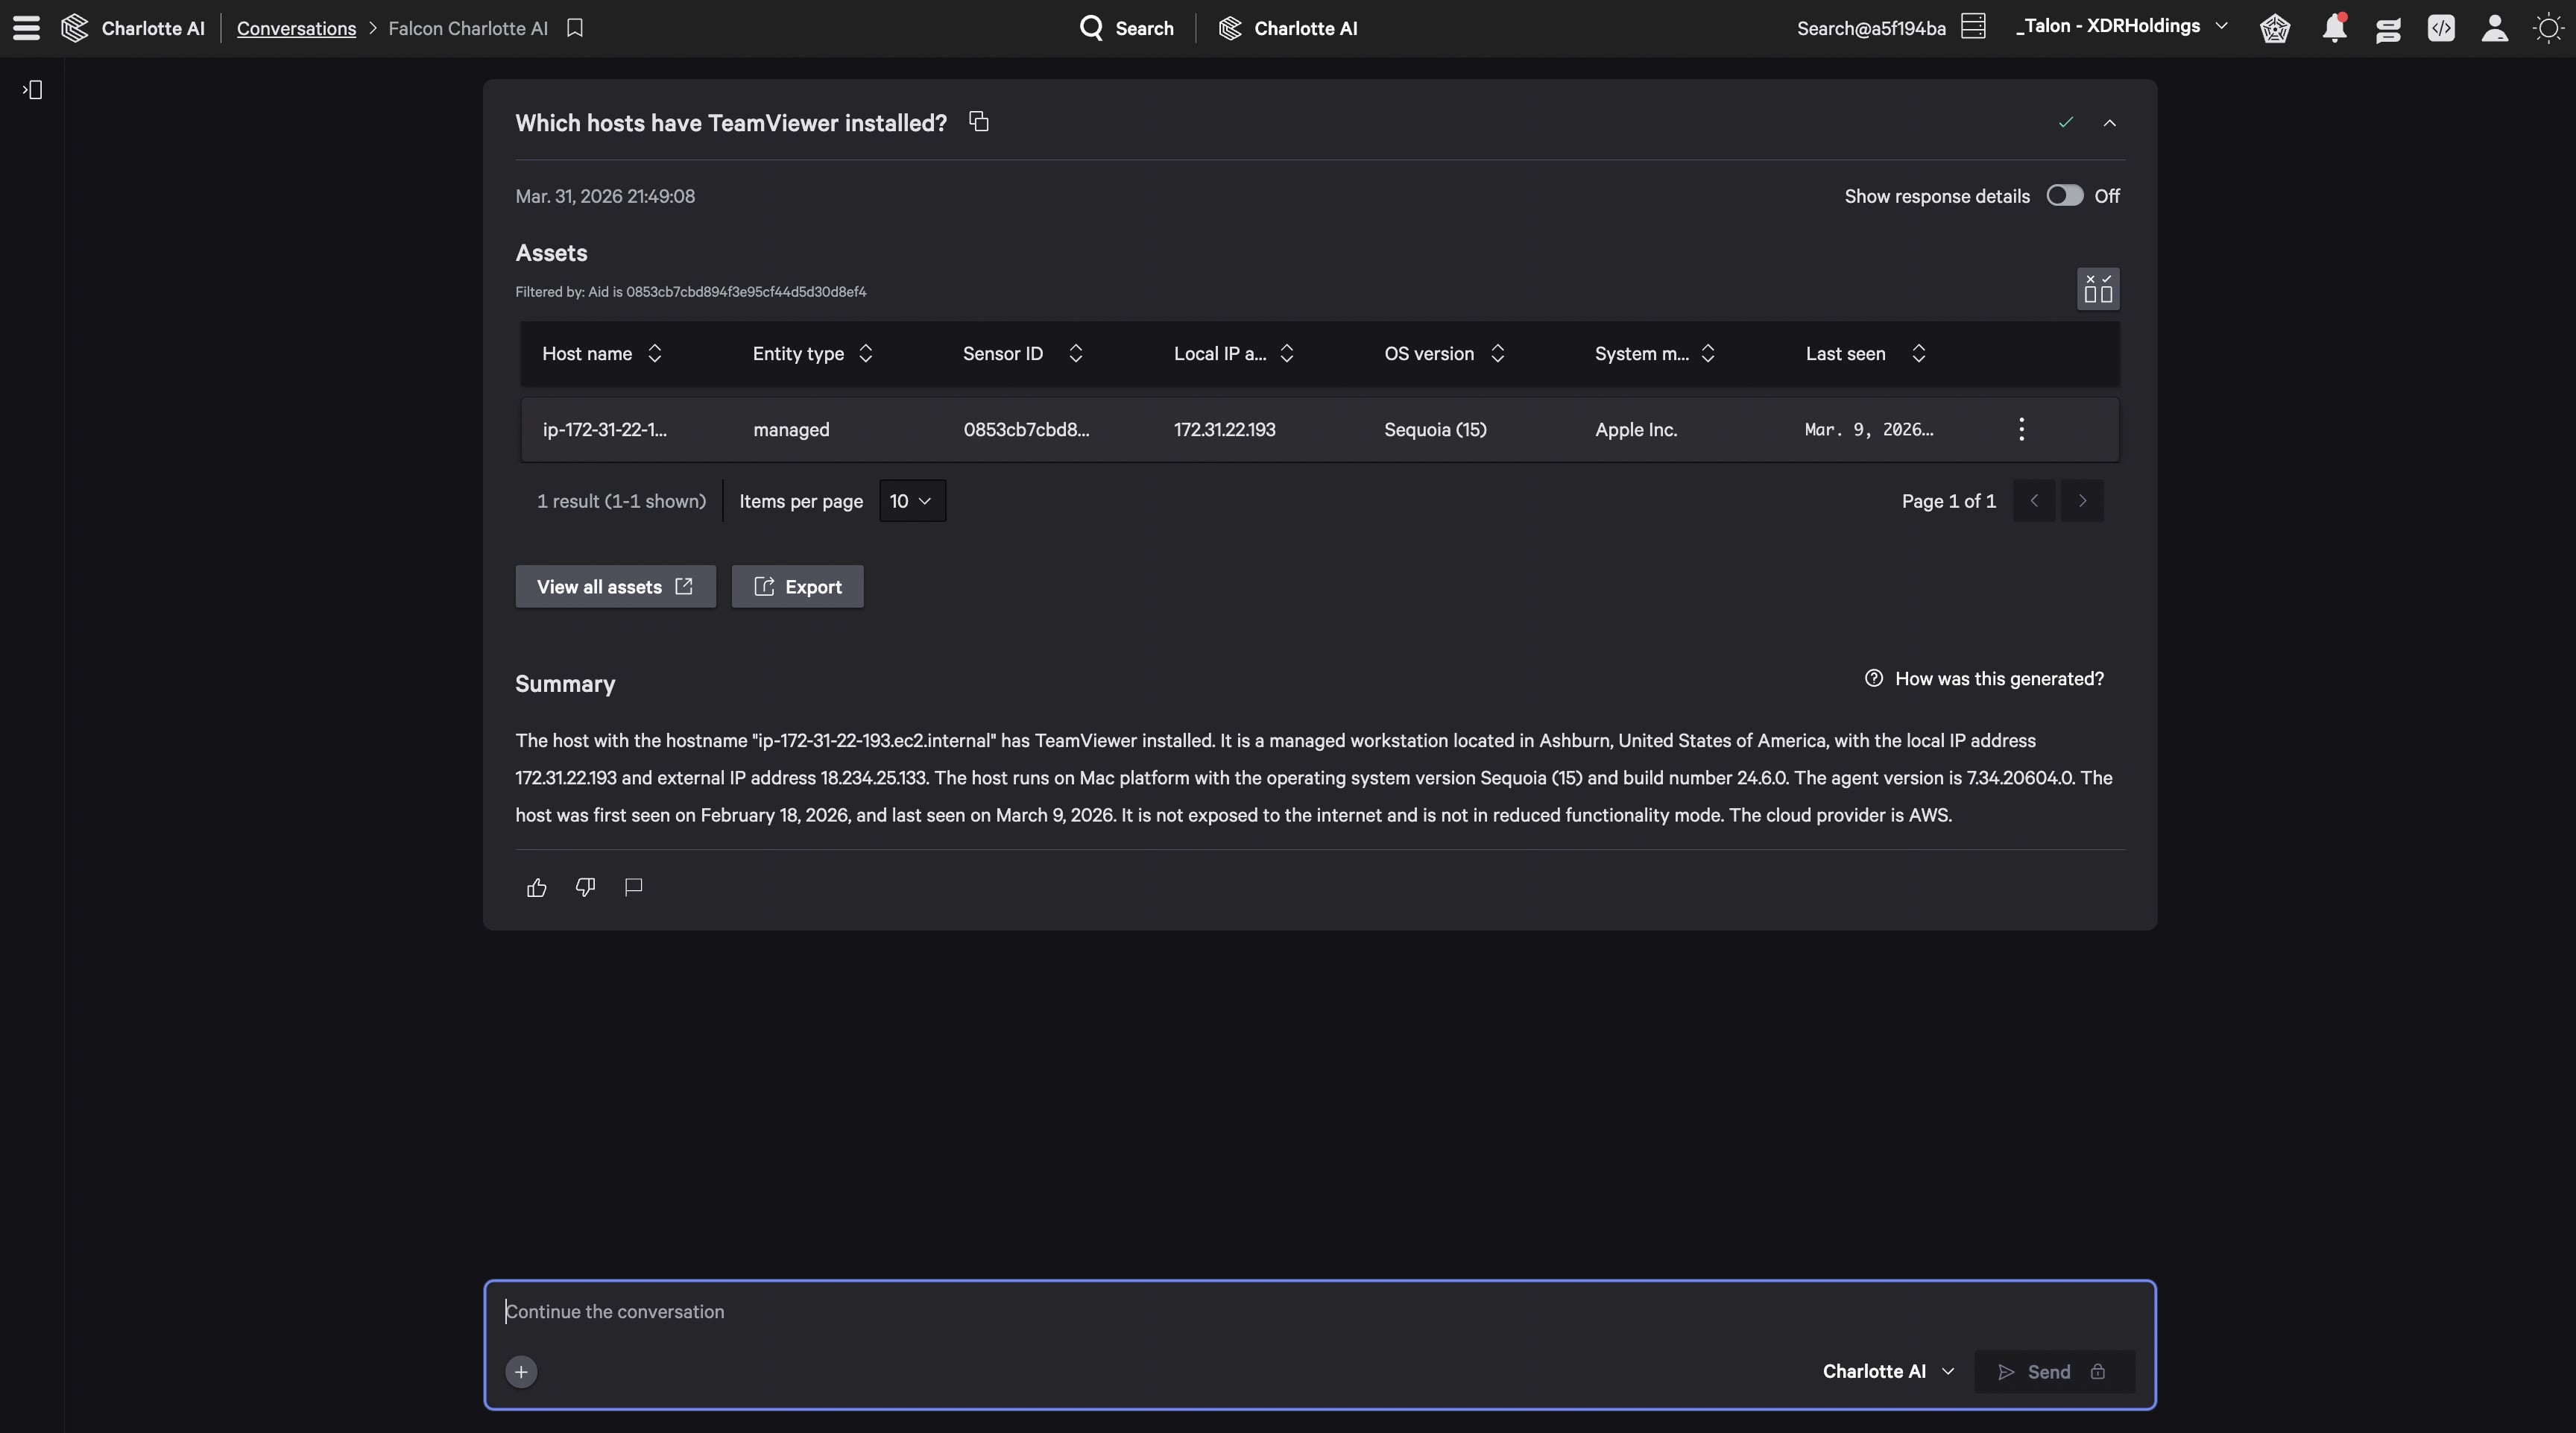Open the hamburger navigation menu
The height and width of the screenshot is (1433, 2576).
tap(27, 28)
